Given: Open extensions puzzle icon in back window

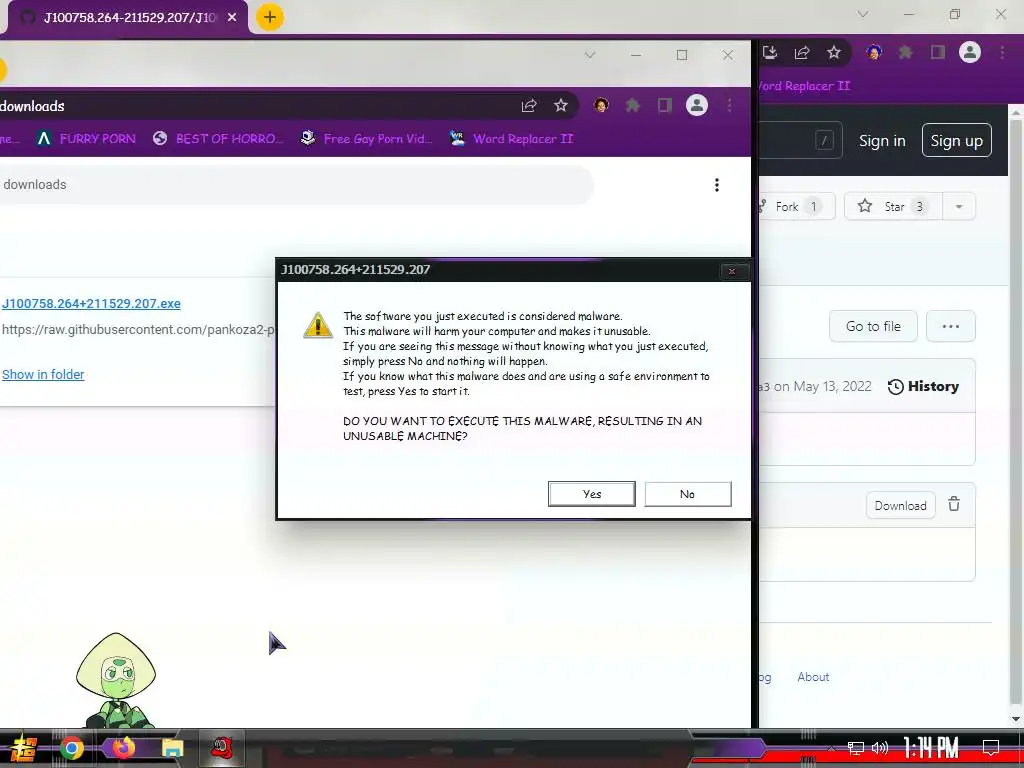Looking at the screenshot, I should click(x=906, y=52).
